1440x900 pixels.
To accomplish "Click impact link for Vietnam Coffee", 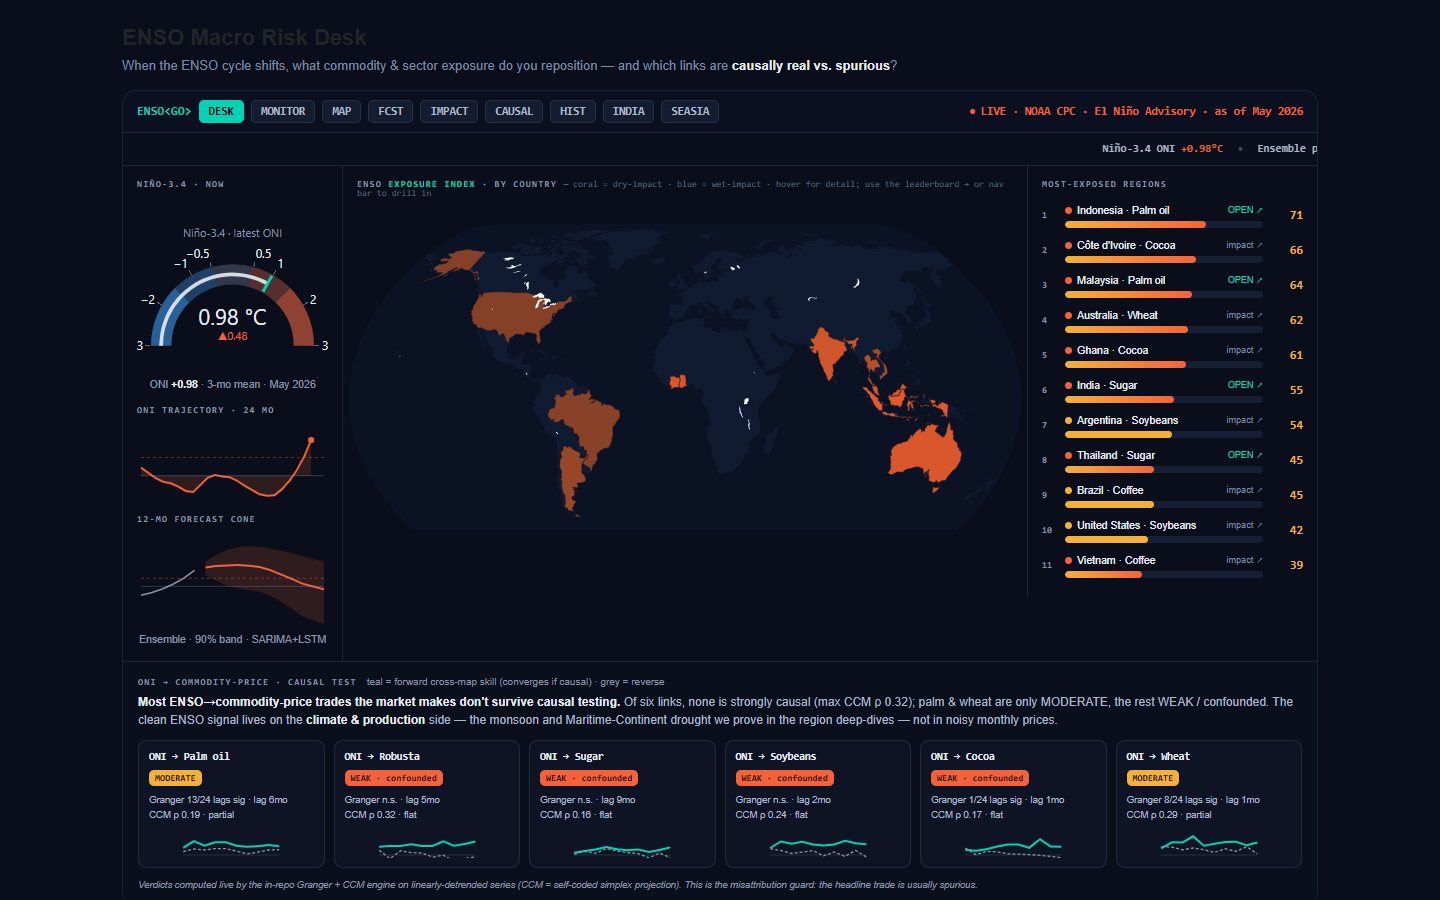I will tap(1244, 560).
